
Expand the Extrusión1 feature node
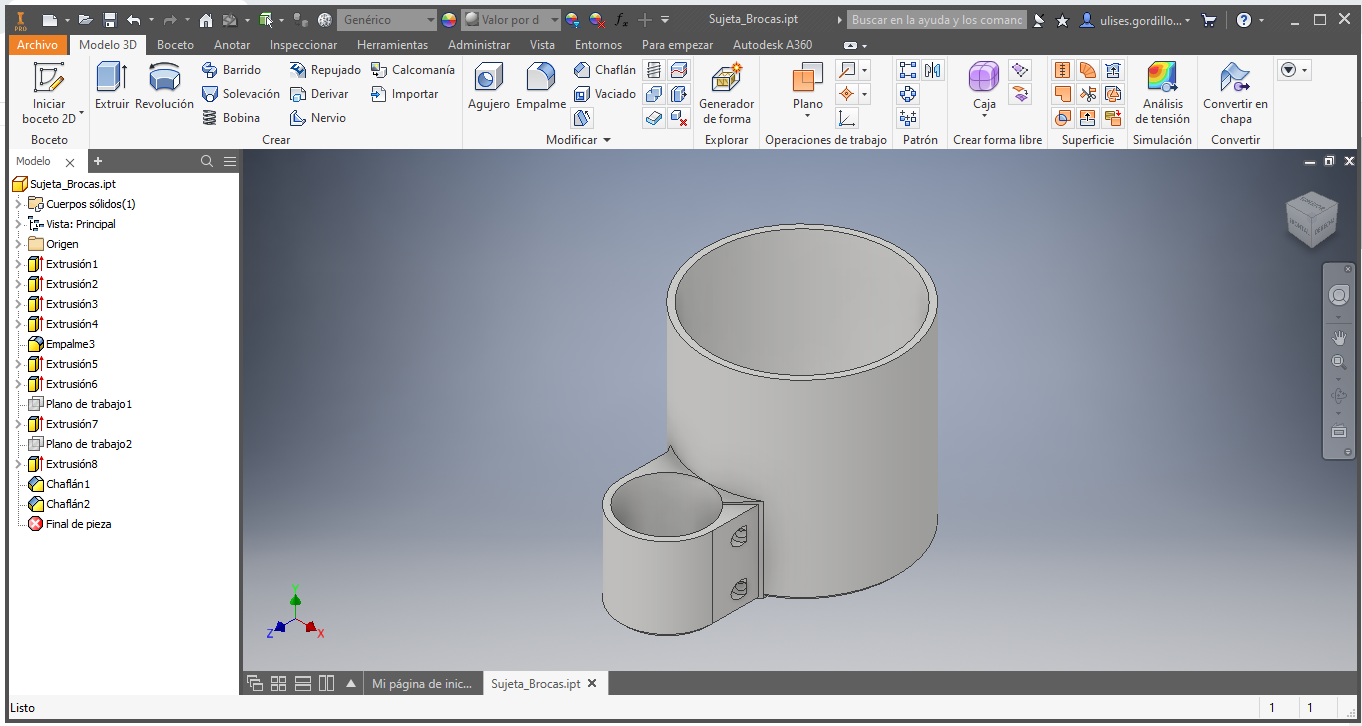pos(18,264)
